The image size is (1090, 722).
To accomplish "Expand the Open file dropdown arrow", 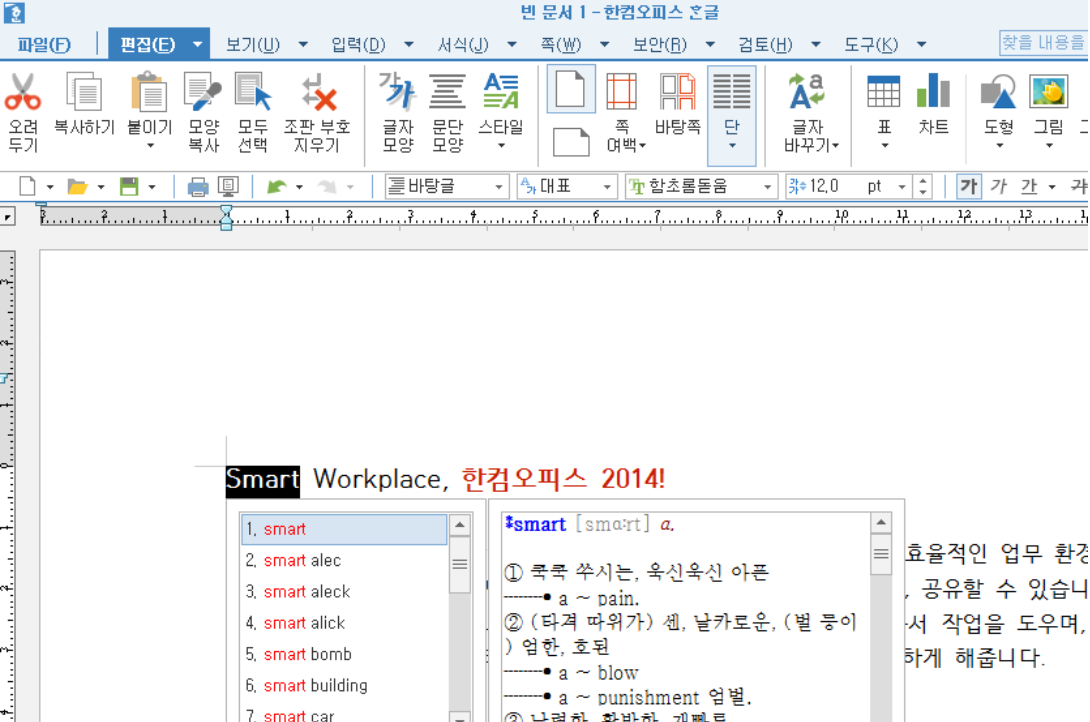I will click(x=101, y=187).
